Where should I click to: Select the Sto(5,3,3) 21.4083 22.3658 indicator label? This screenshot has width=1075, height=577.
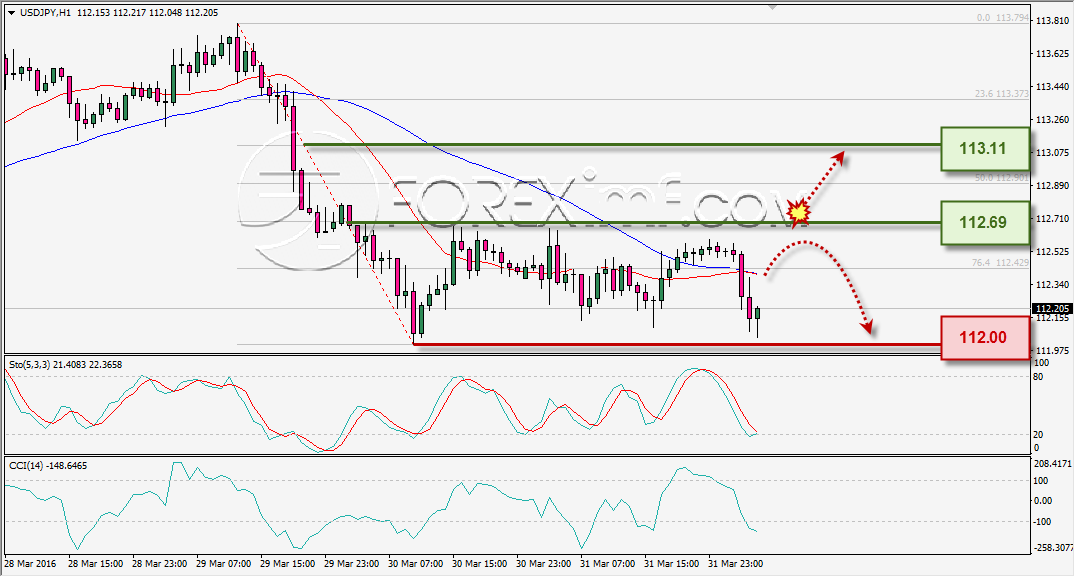[66, 365]
